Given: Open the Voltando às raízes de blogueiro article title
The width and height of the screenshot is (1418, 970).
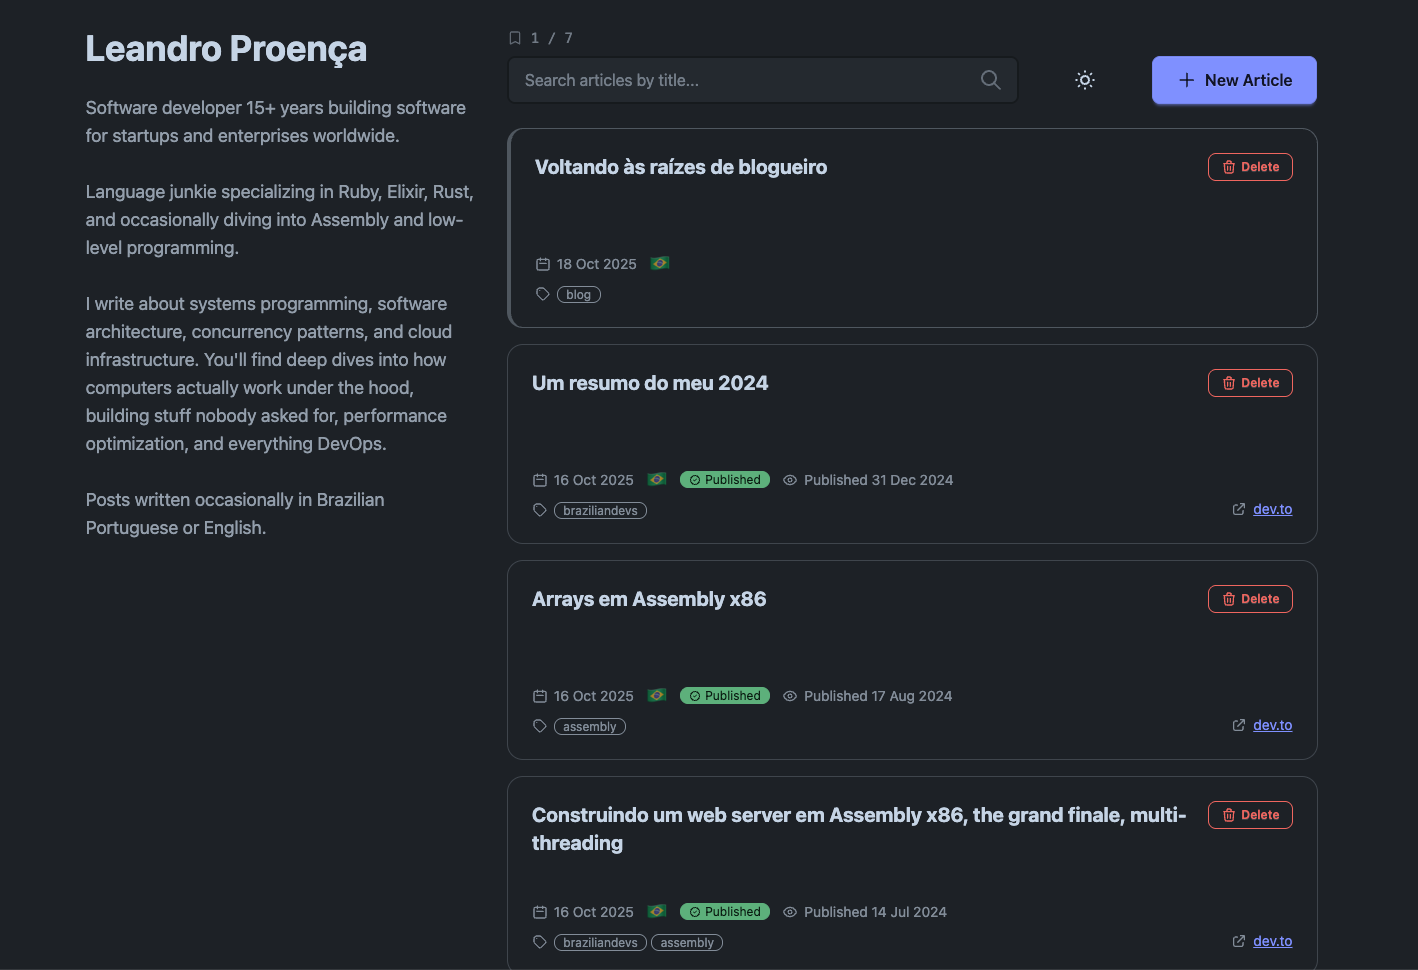Looking at the screenshot, I should (x=680, y=167).
